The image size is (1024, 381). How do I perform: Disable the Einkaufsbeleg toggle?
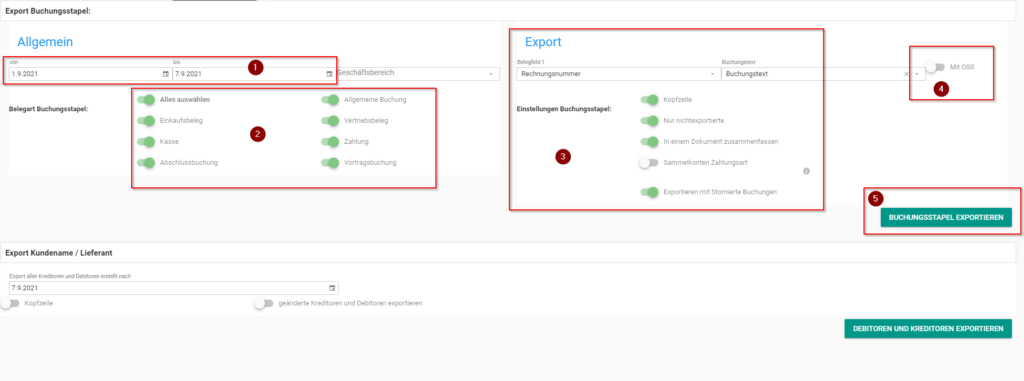146,121
